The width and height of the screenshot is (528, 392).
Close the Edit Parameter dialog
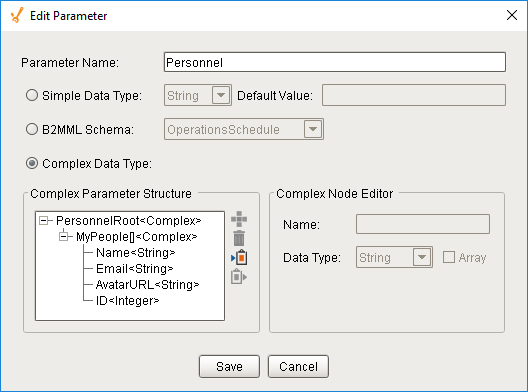(512, 15)
